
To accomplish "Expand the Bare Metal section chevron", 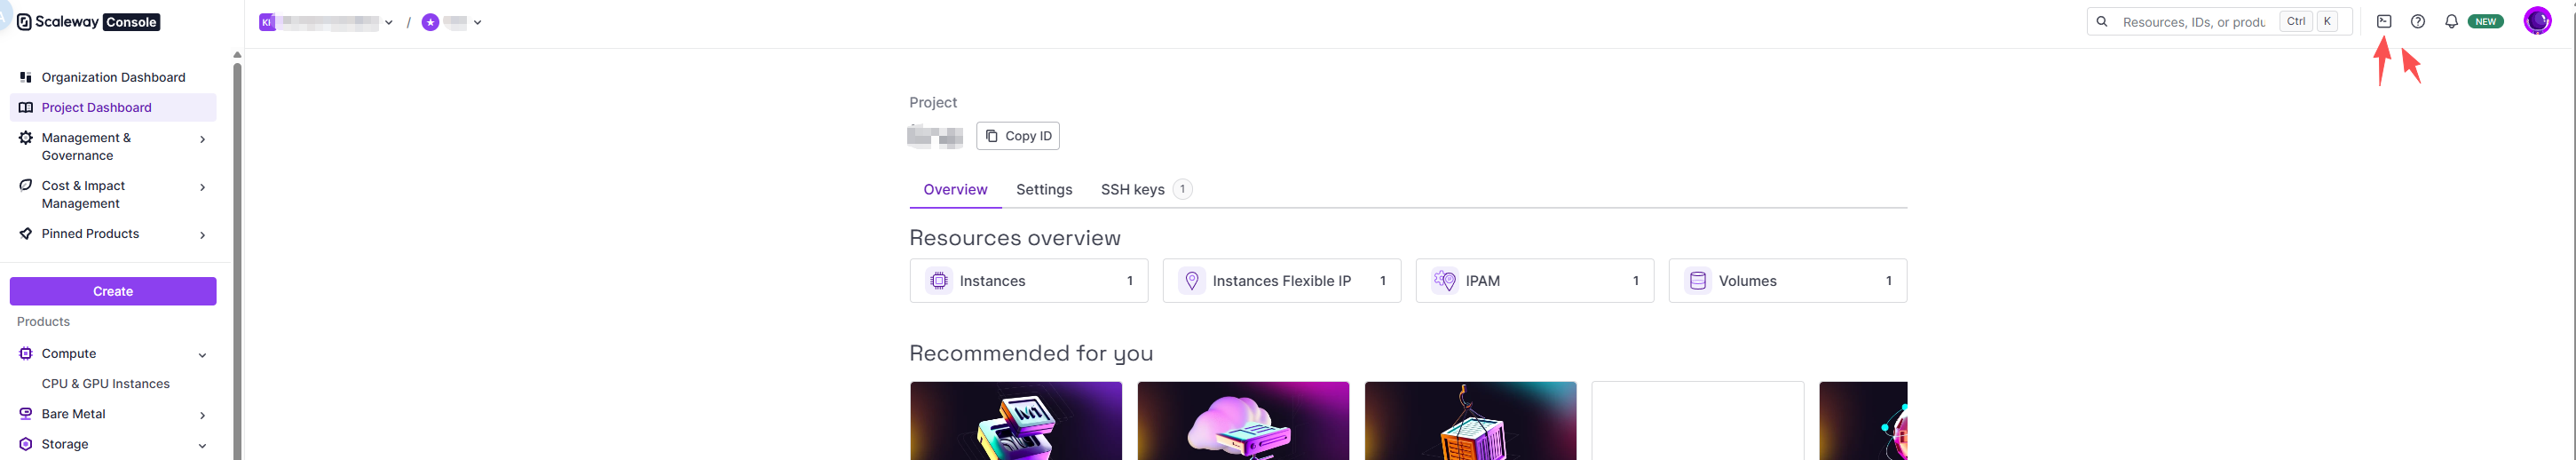I will point(203,415).
